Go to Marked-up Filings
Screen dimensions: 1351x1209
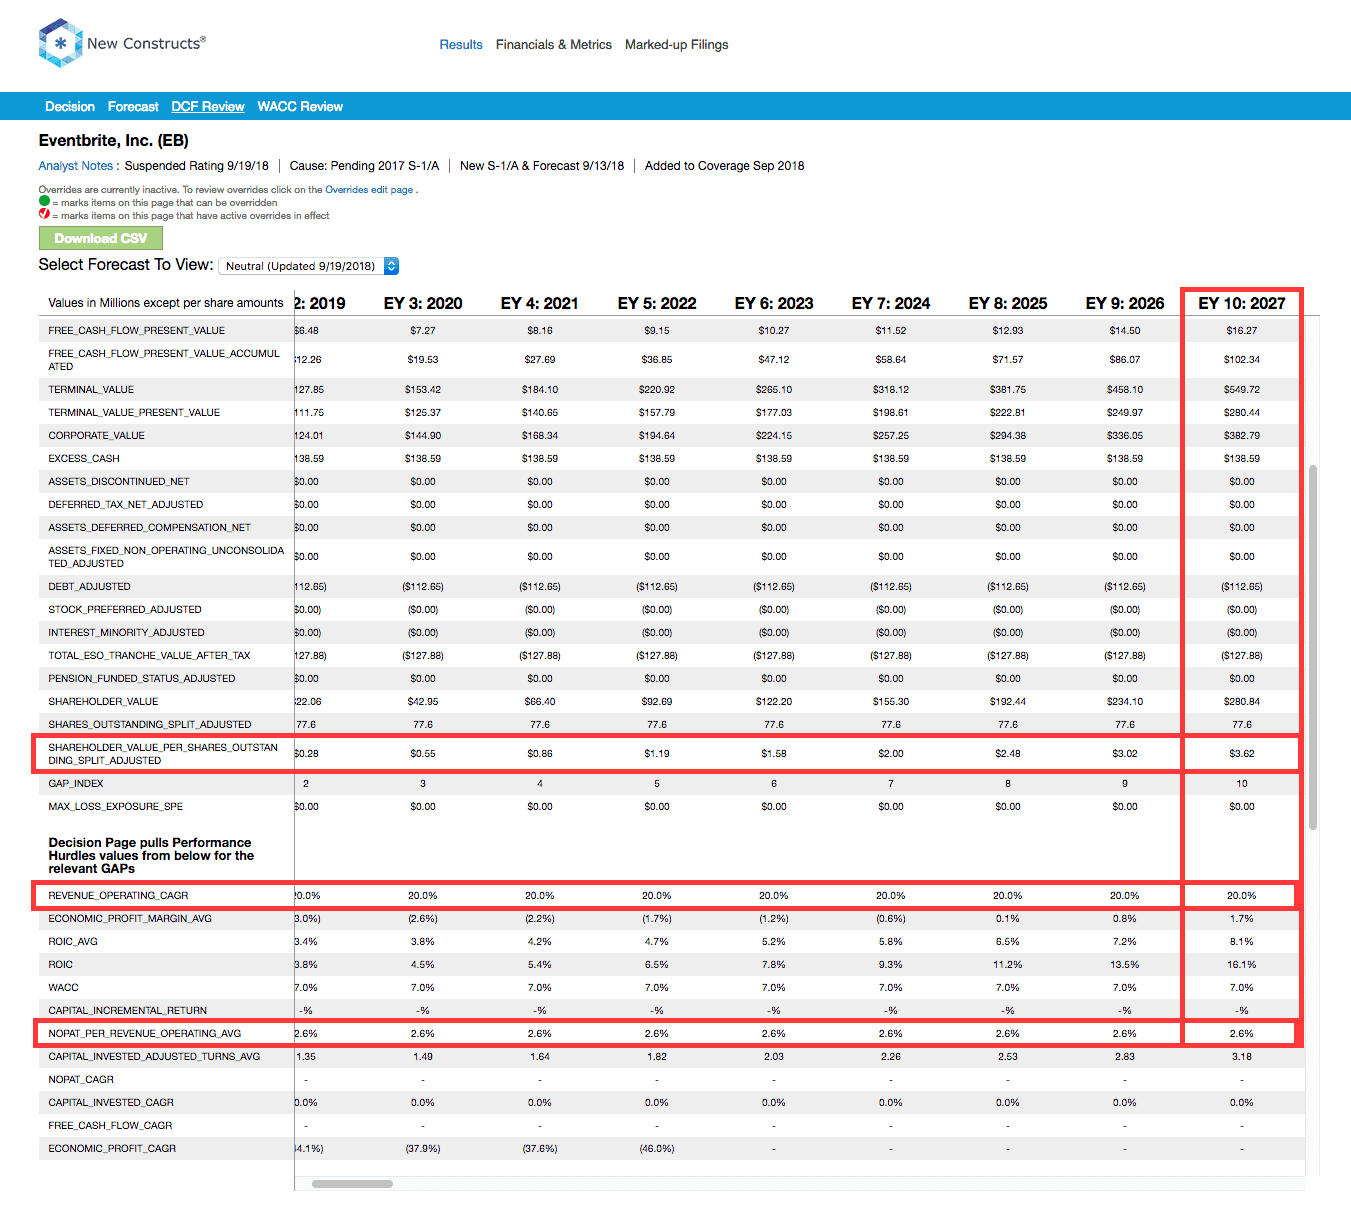(677, 45)
